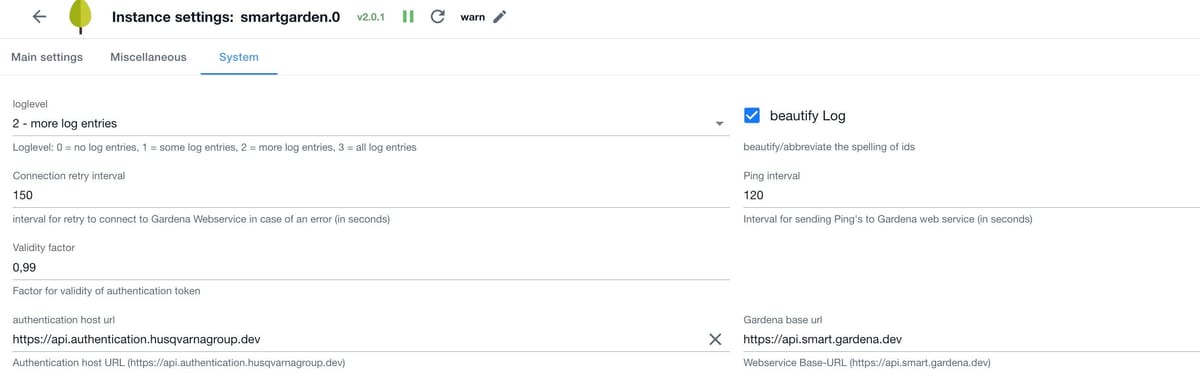Click the Webservice Base-URL hint text

point(867,362)
